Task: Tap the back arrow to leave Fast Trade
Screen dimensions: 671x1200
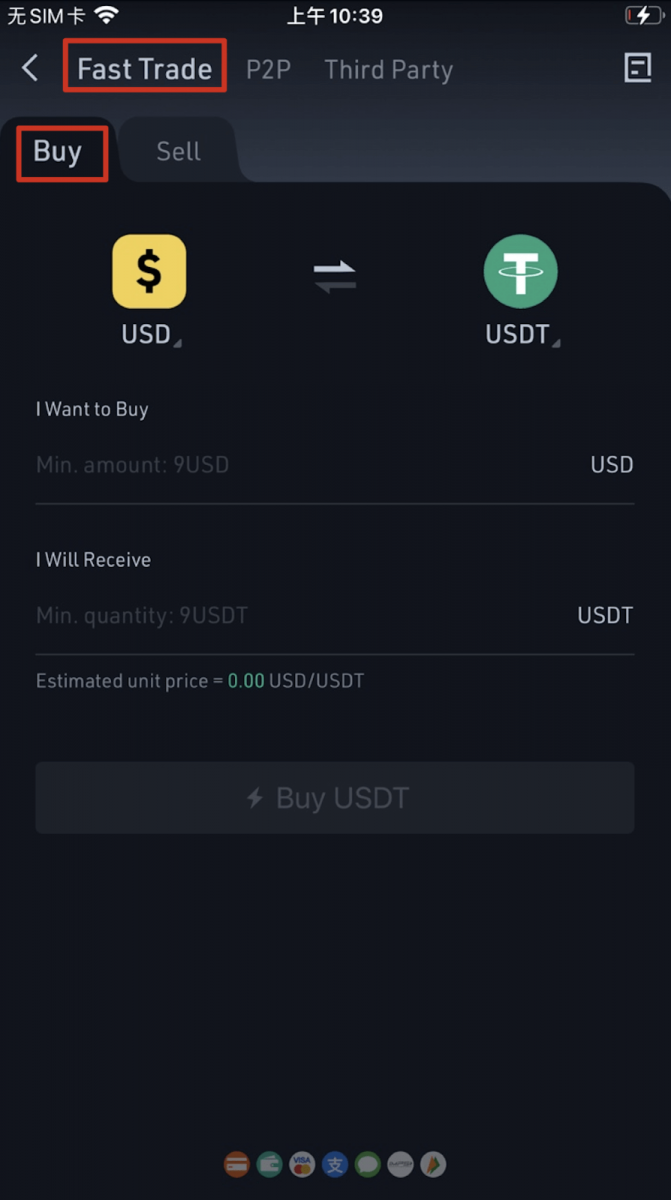Action: coord(30,68)
